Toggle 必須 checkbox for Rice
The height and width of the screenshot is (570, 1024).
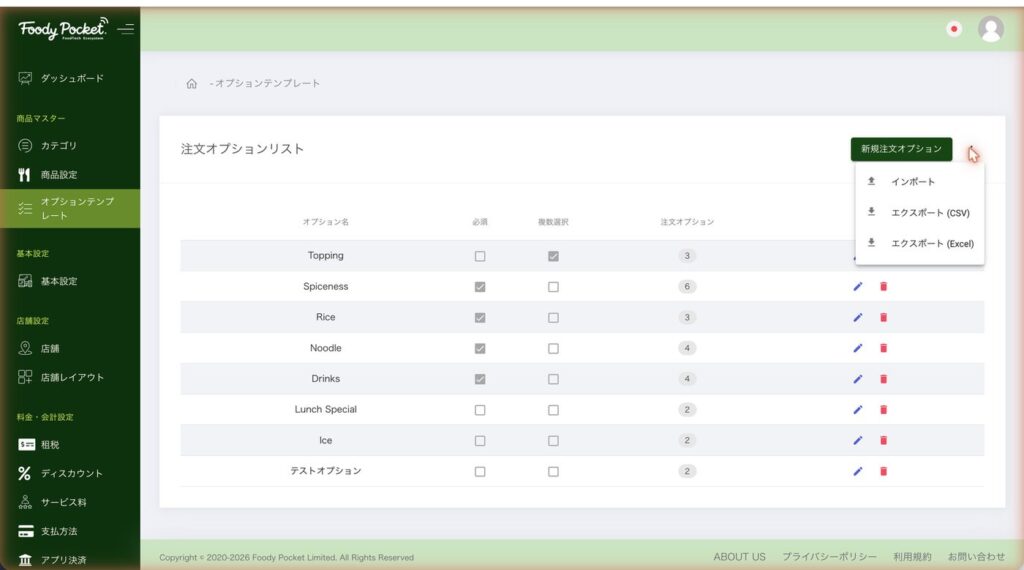[480, 317]
